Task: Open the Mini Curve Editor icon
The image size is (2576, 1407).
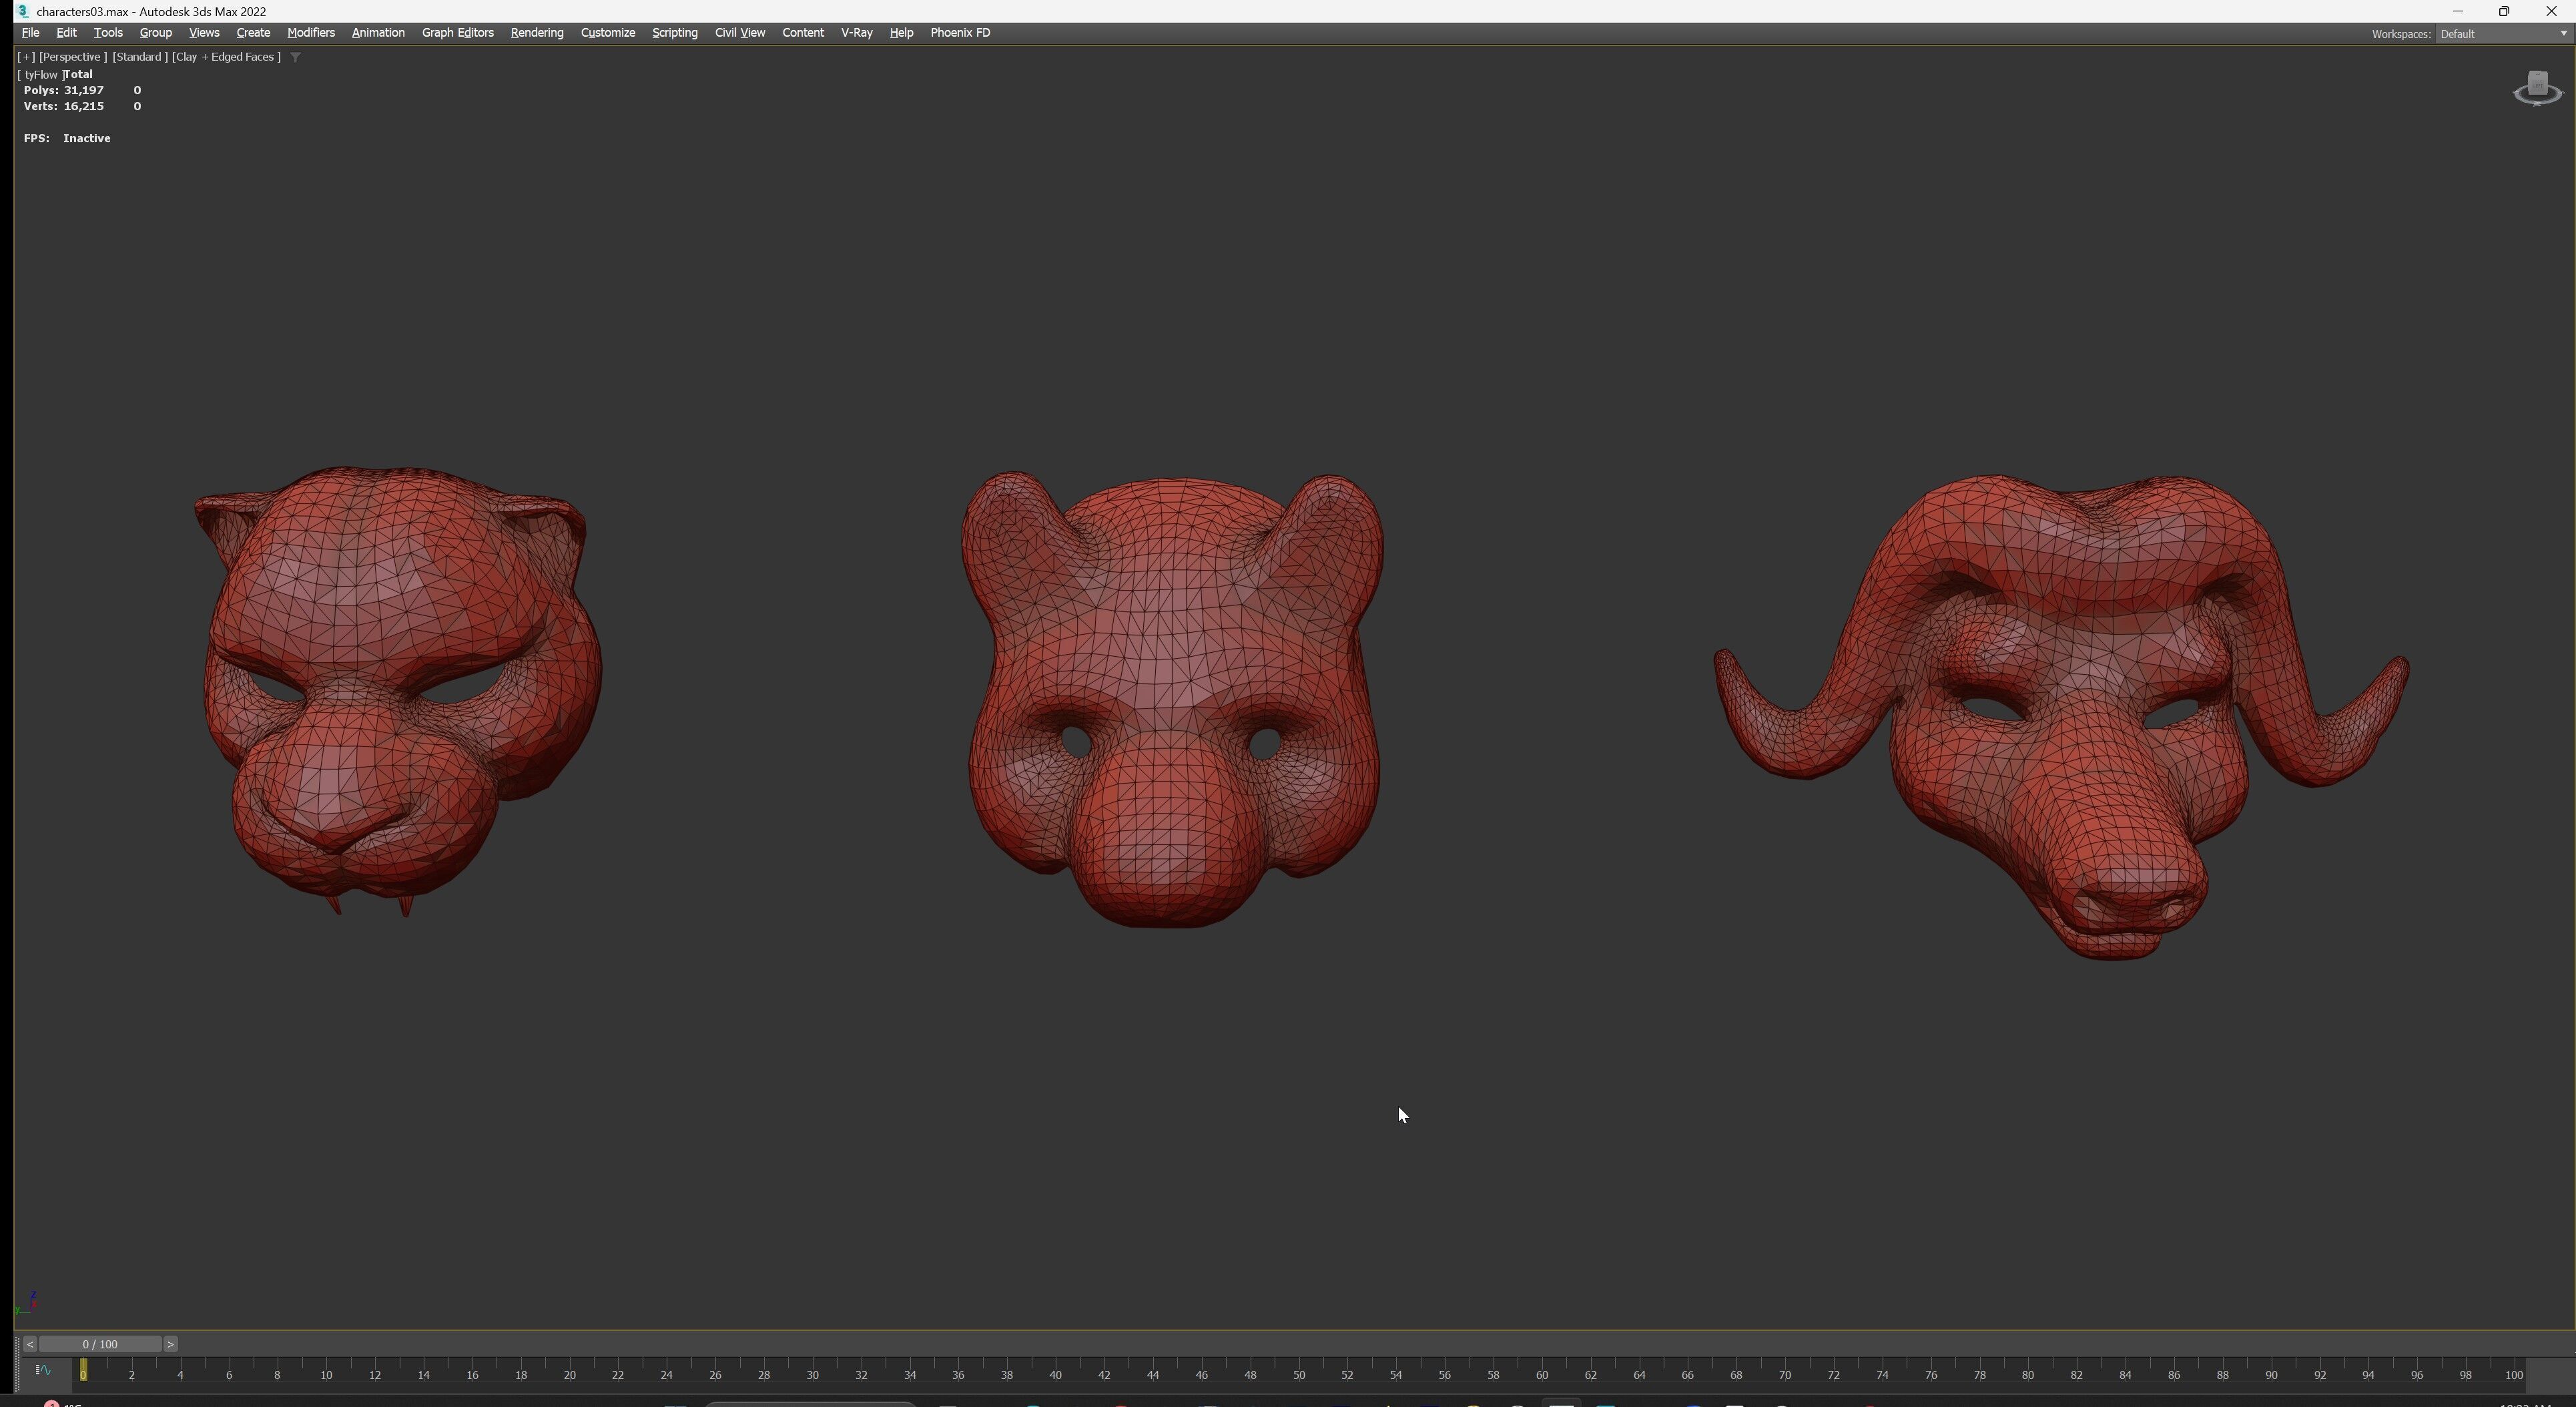Action: click(43, 1370)
